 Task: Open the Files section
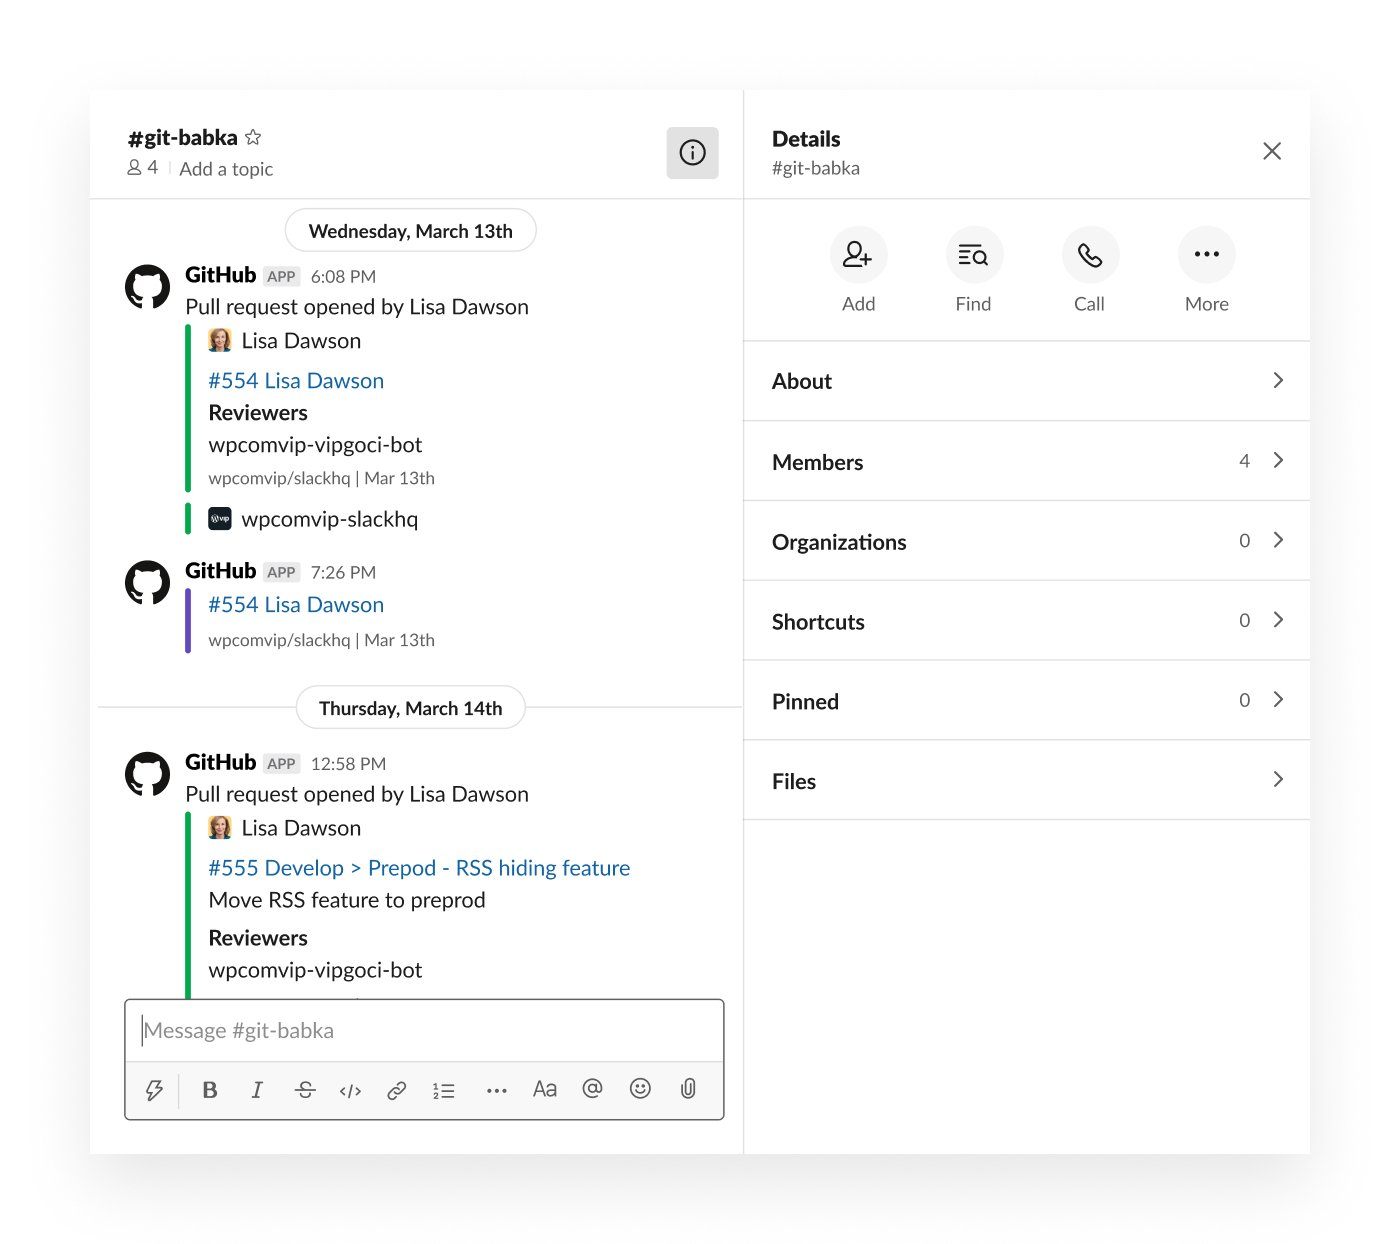[x=1027, y=781]
